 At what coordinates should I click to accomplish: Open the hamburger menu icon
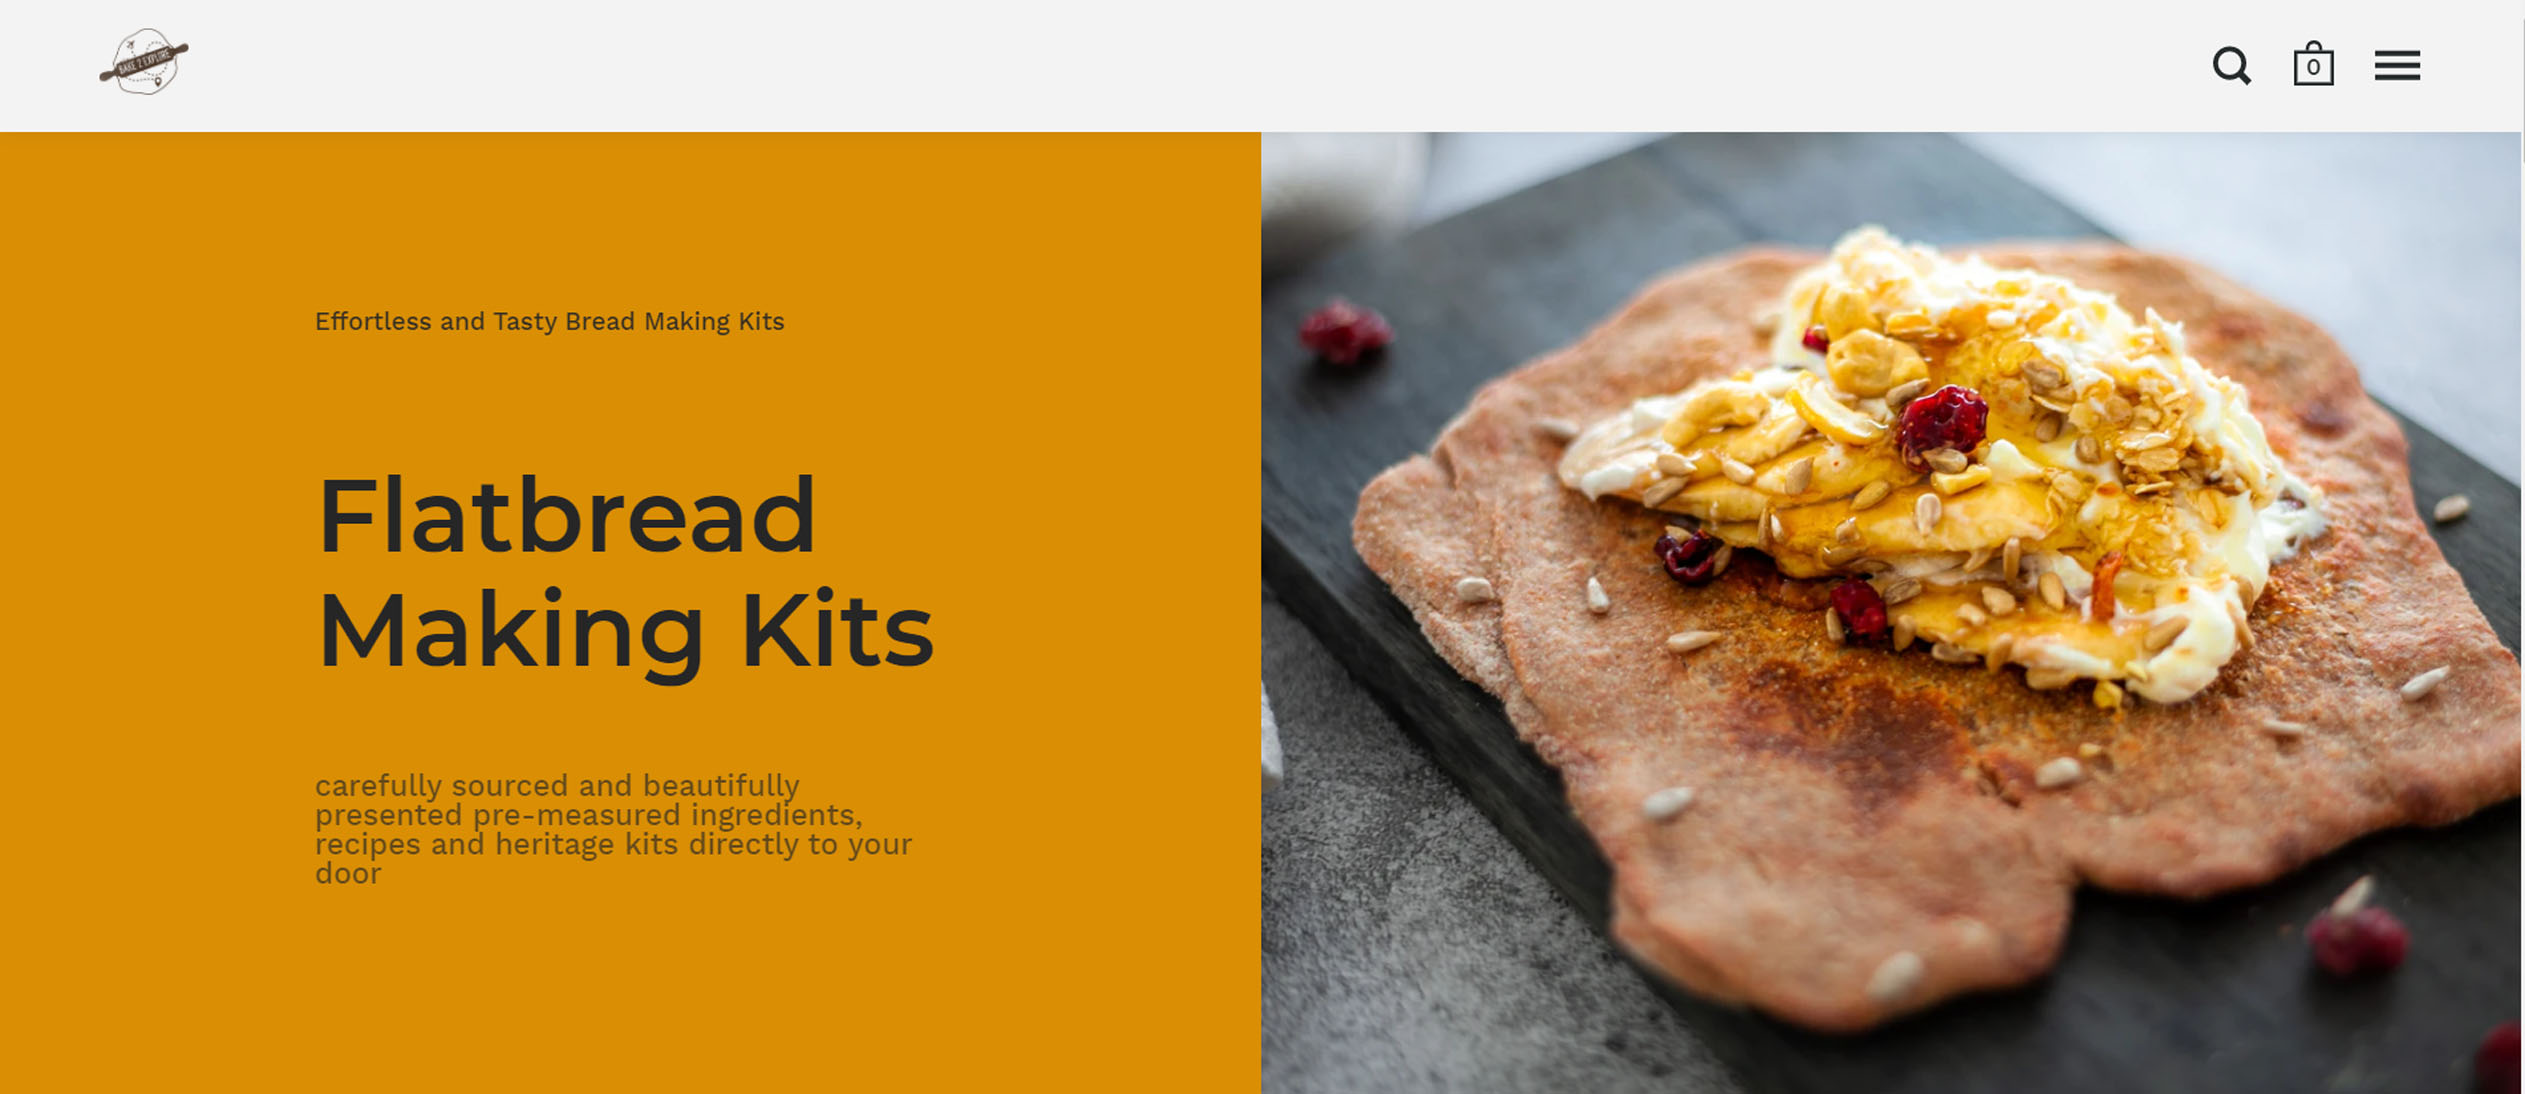(2397, 66)
